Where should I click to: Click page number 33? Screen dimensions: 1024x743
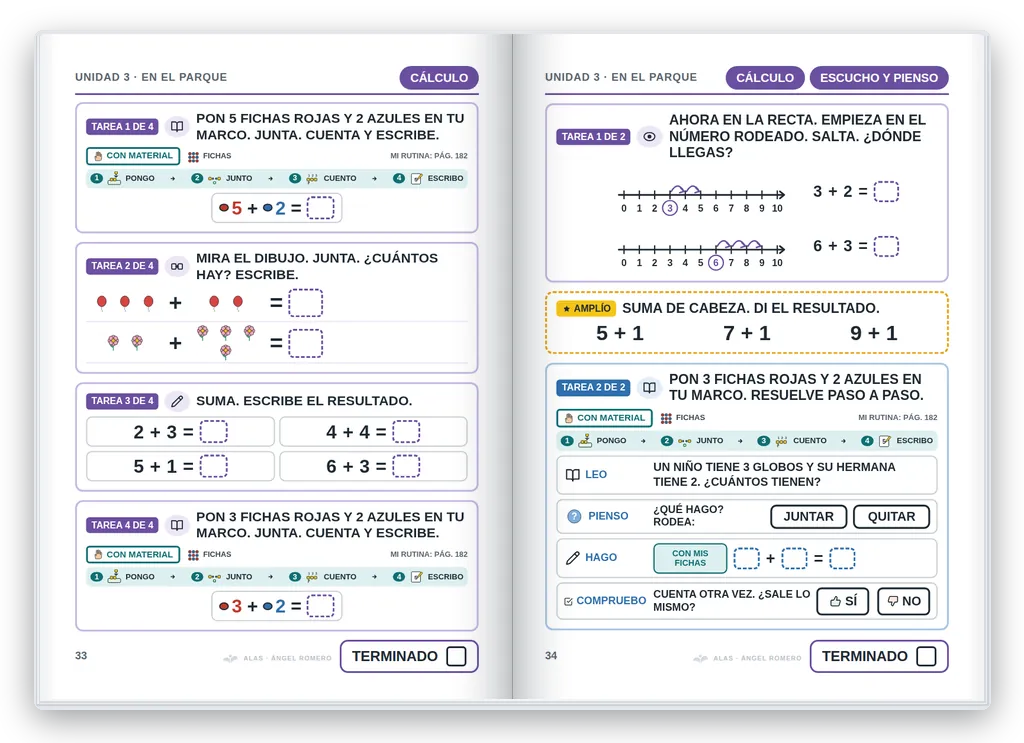[x=81, y=656]
